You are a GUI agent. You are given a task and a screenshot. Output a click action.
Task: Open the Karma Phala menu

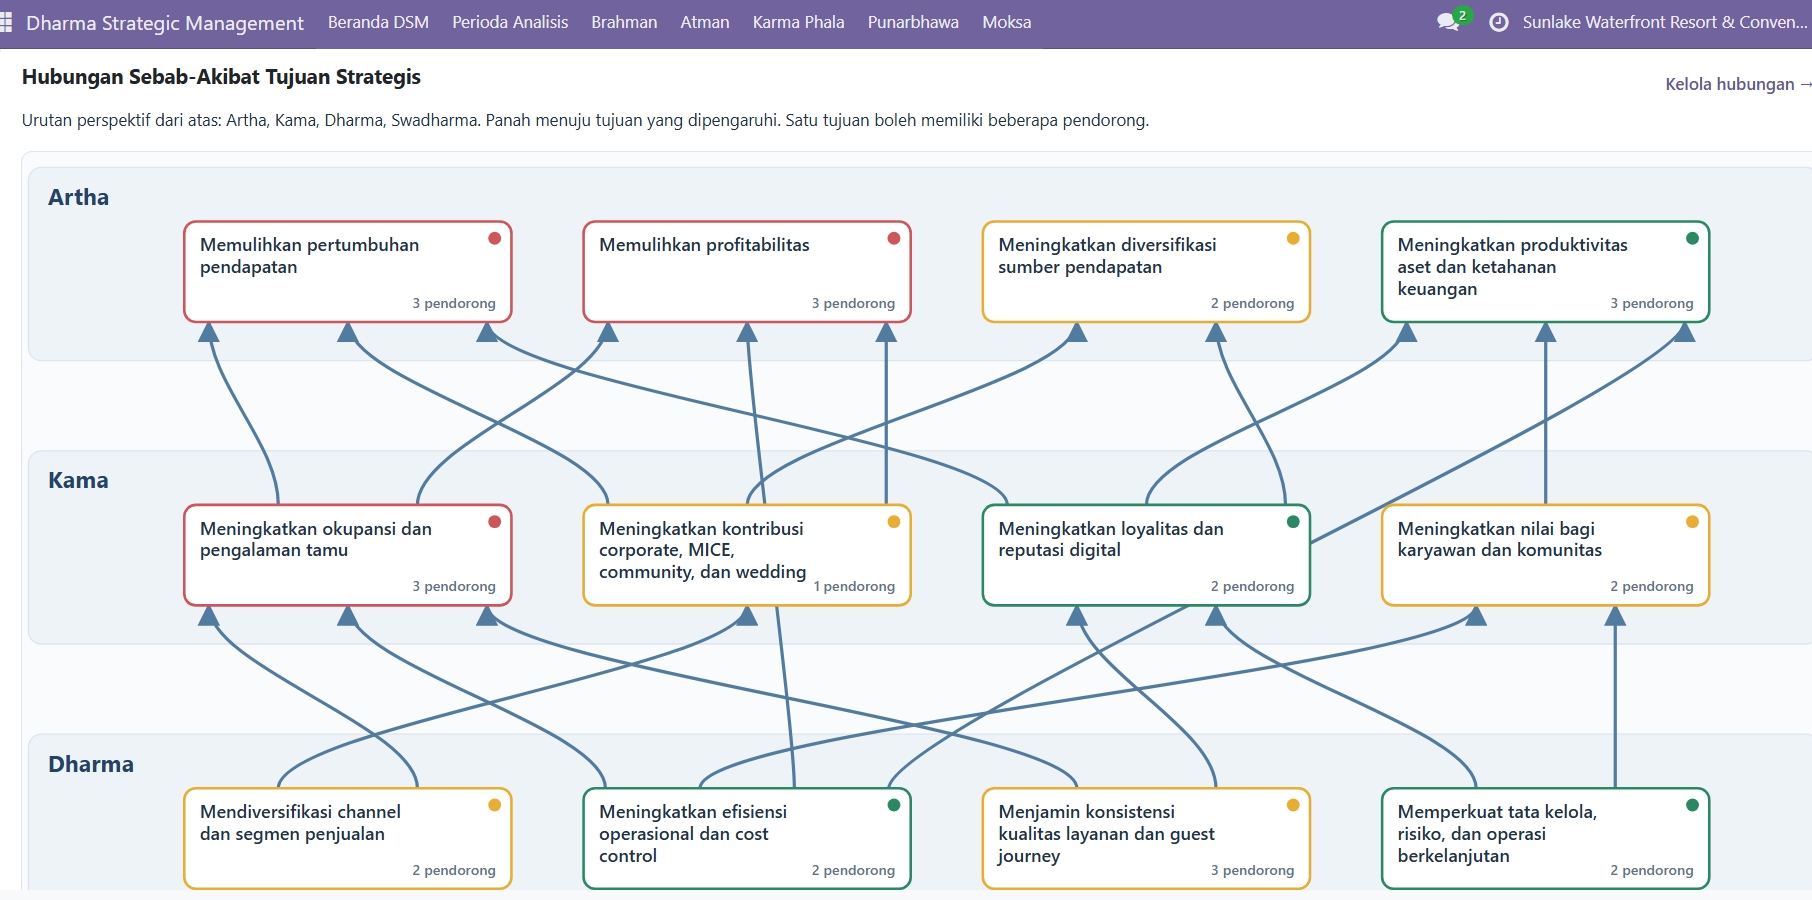pos(798,22)
